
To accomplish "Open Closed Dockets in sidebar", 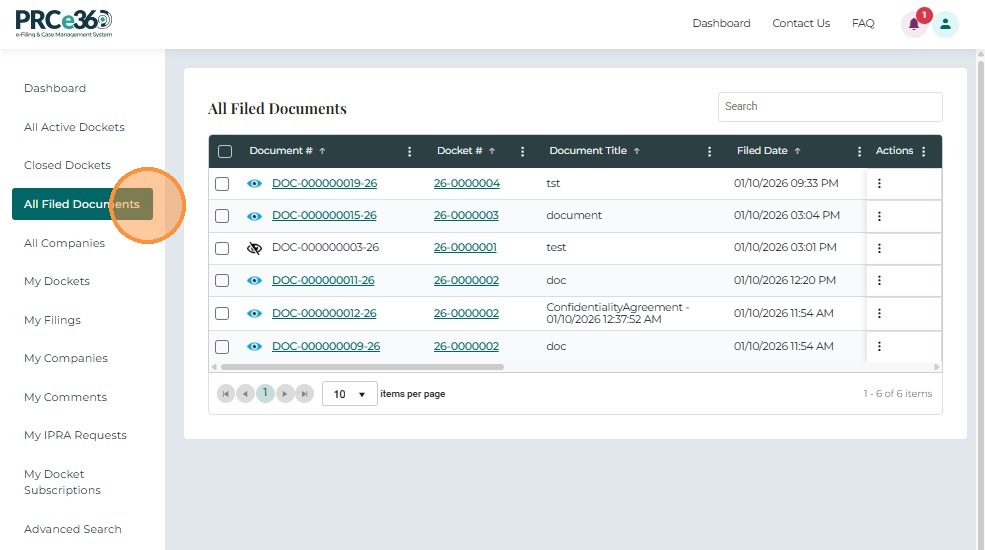I will (x=67, y=165).
